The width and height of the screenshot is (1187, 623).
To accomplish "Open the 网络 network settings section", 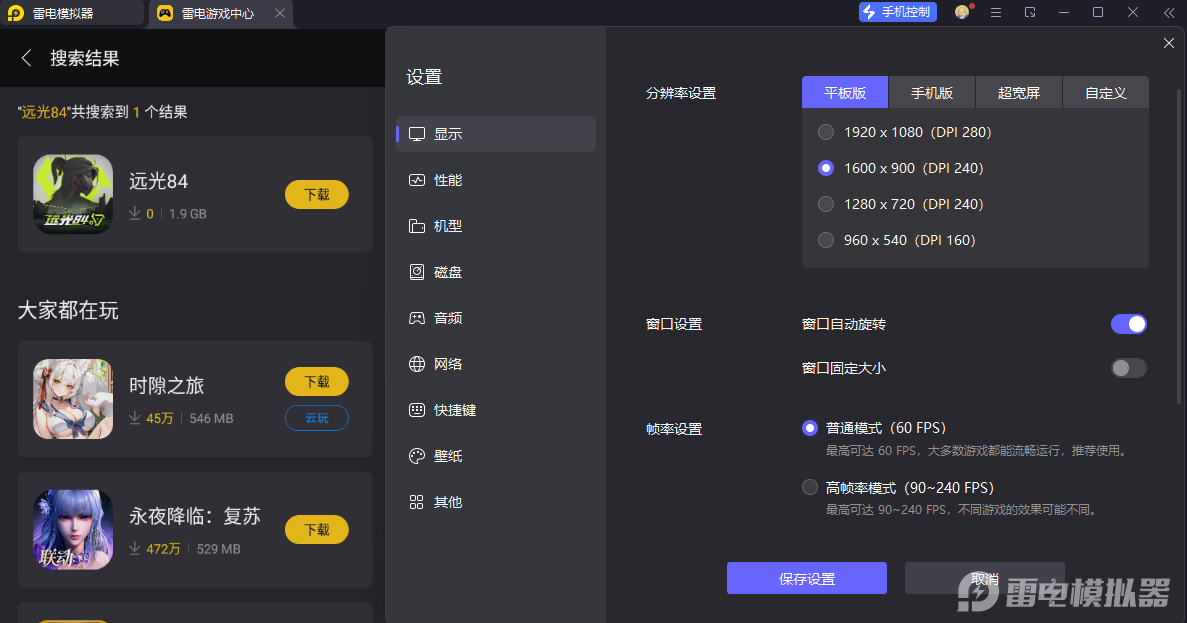I will [x=496, y=364].
